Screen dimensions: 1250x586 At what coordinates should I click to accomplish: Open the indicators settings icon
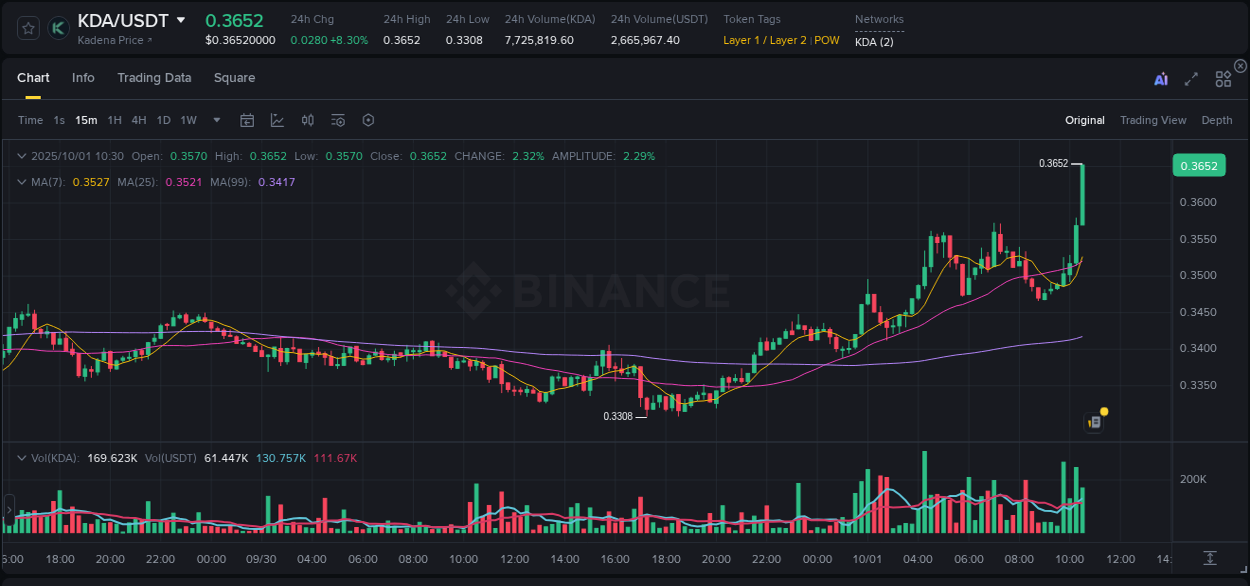click(x=337, y=120)
